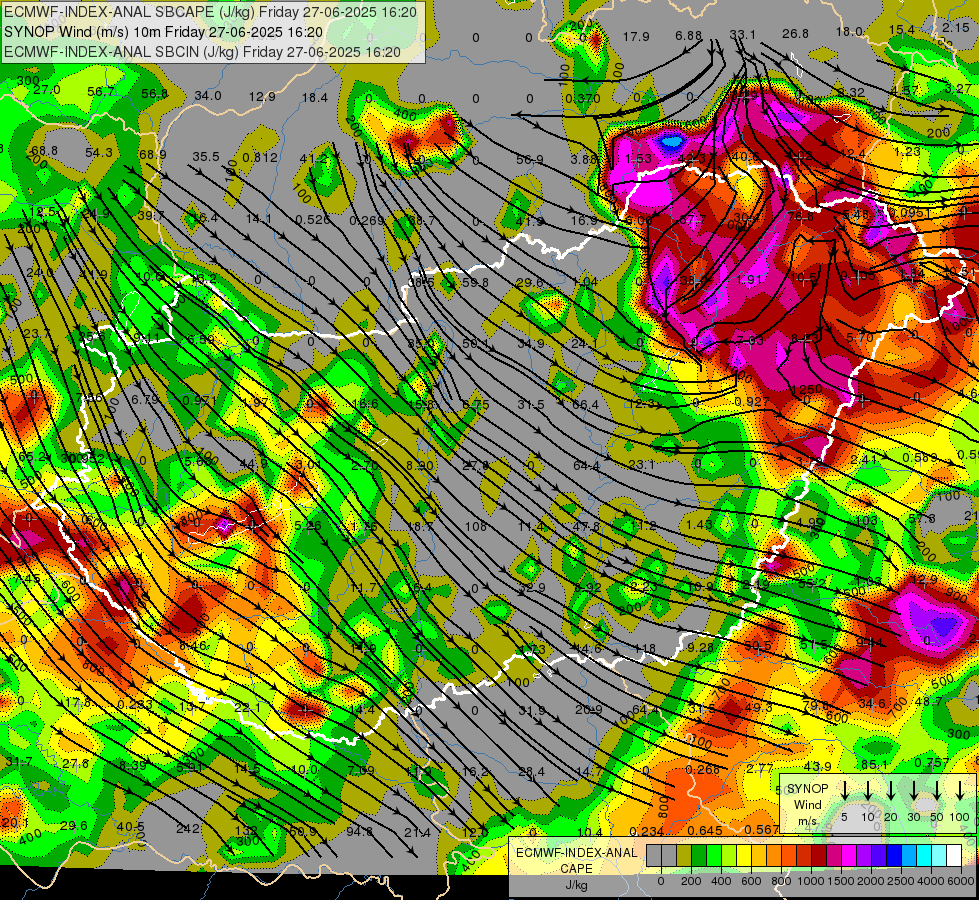This screenshot has height=900, width=979.
Task: Click the map value 108
Action: (x=475, y=527)
